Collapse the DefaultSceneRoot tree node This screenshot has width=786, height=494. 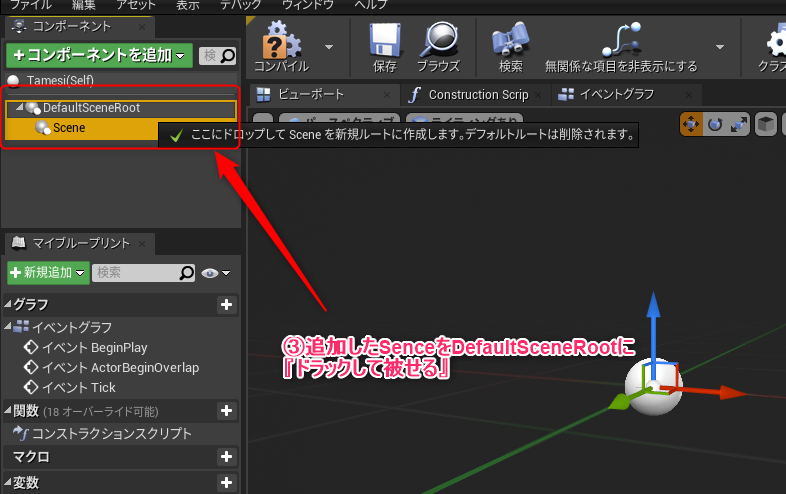point(19,108)
